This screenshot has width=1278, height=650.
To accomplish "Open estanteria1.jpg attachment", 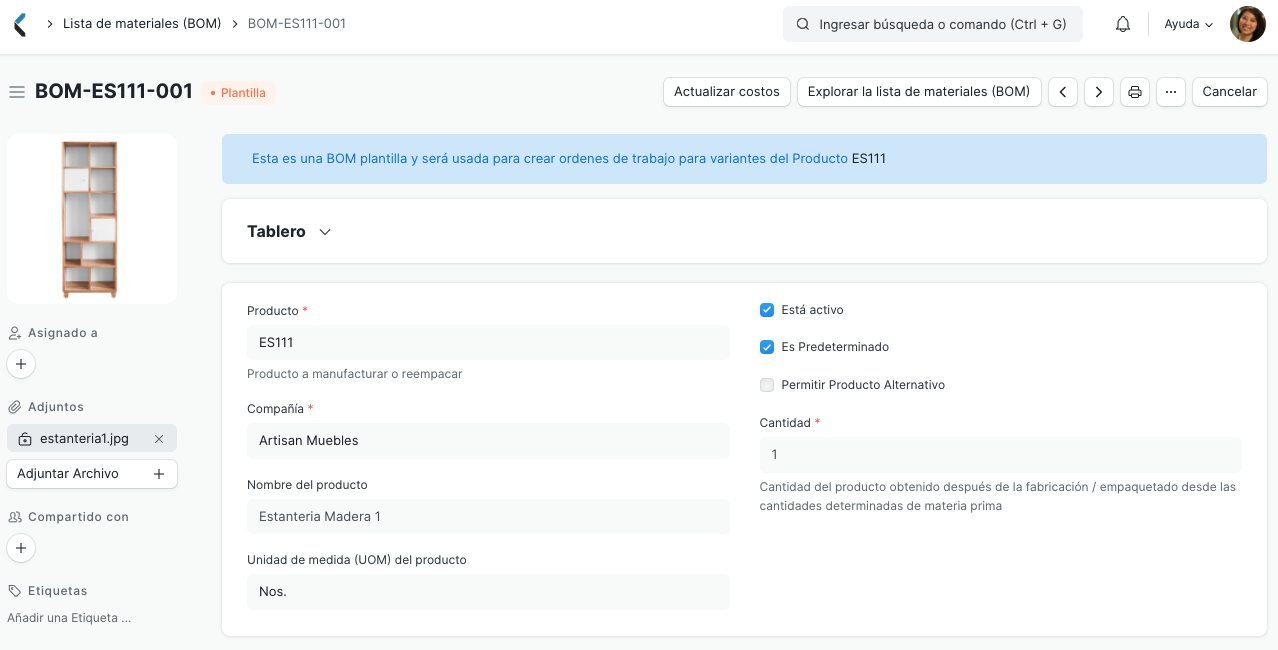I will tap(84, 439).
